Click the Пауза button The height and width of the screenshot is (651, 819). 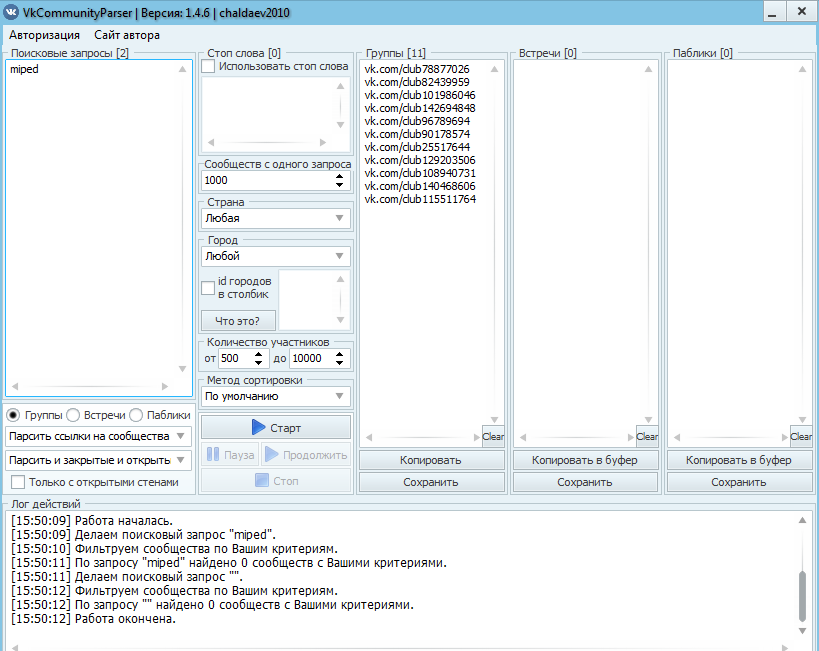pos(230,455)
